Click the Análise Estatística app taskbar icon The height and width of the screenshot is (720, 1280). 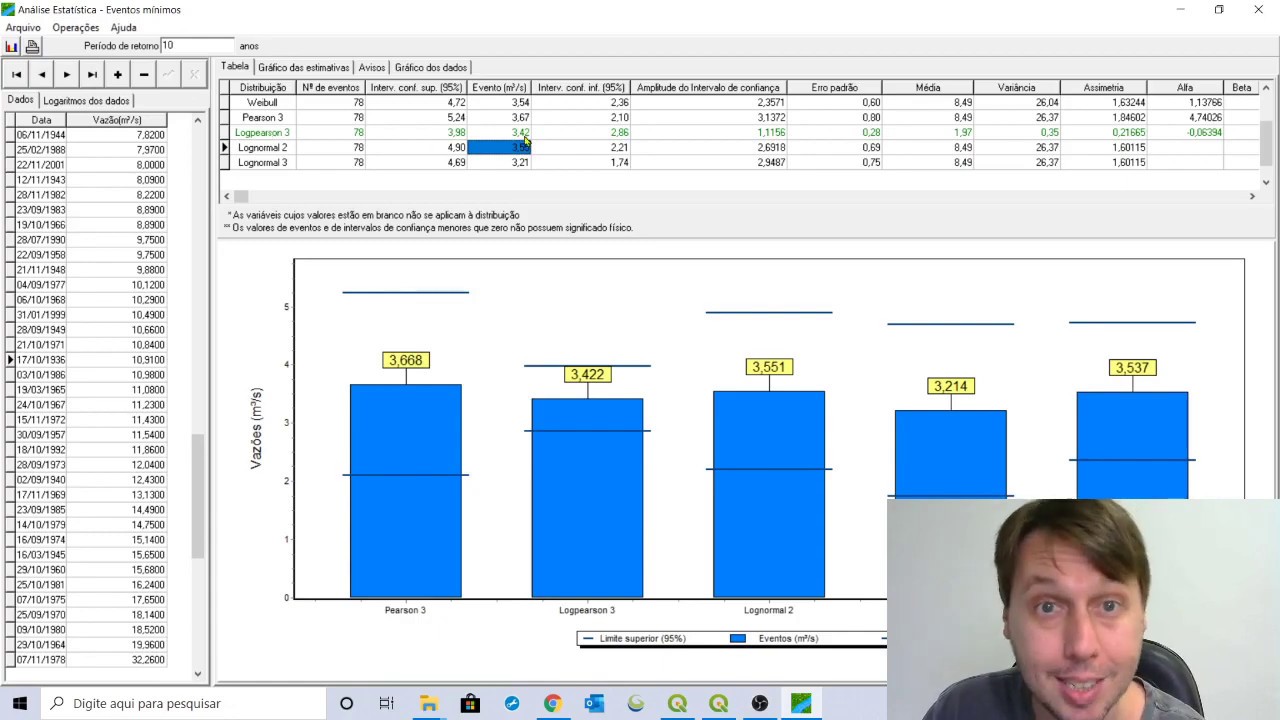click(801, 703)
